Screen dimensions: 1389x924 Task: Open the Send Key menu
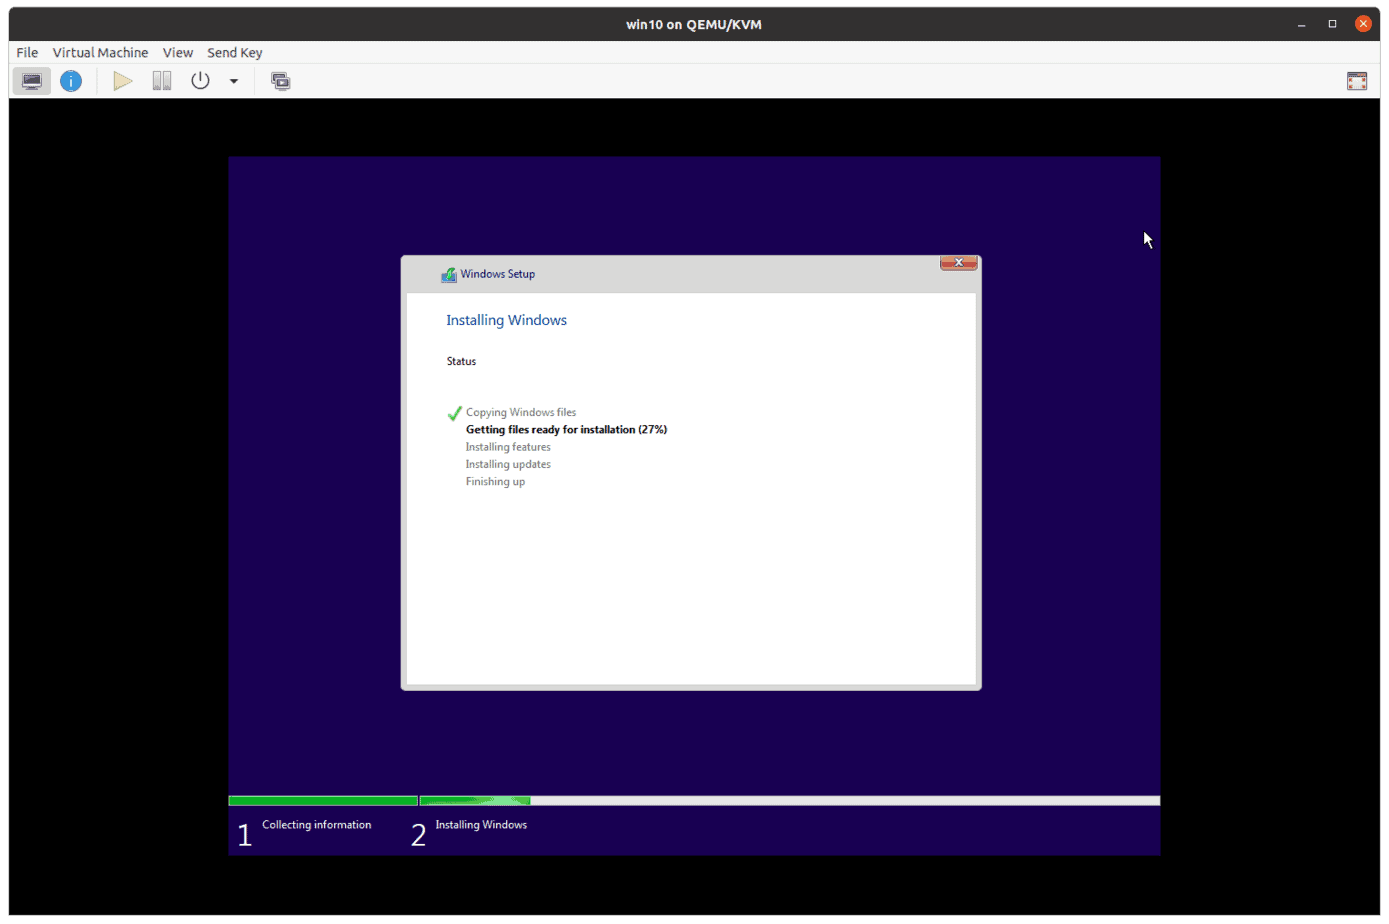(235, 52)
